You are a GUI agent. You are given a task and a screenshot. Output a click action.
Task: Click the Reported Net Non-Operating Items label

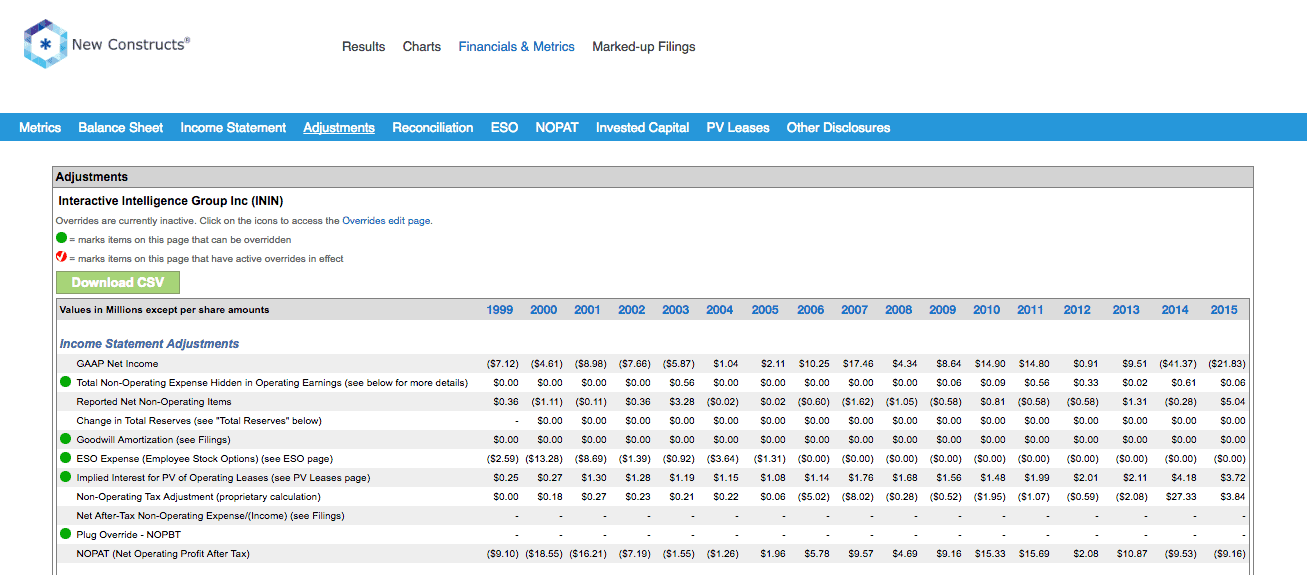(154, 401)
